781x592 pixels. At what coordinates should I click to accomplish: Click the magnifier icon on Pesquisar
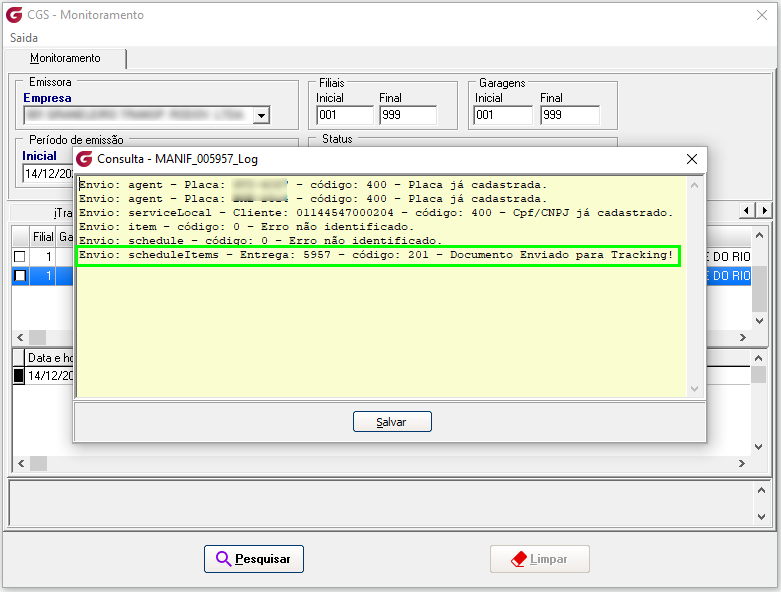[223, 559]
